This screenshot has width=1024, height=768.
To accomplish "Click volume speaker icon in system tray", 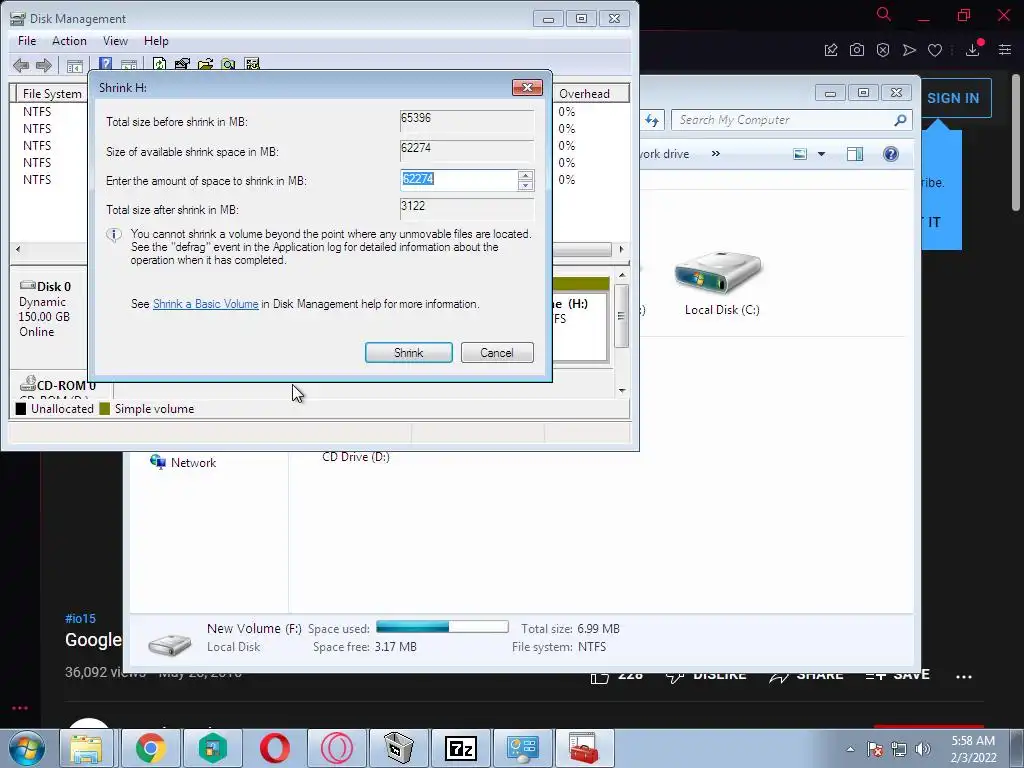I will click(923, 749).
